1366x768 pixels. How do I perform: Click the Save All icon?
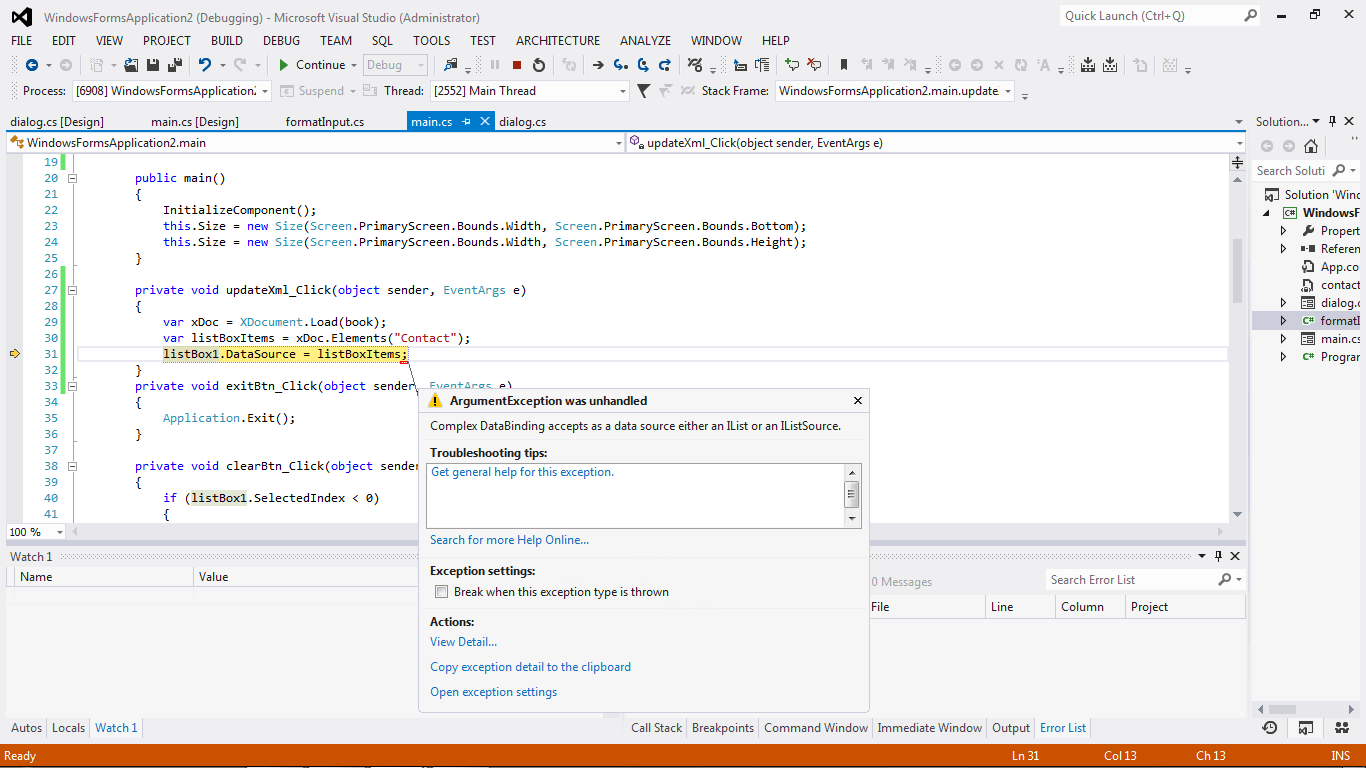(175, 65)
